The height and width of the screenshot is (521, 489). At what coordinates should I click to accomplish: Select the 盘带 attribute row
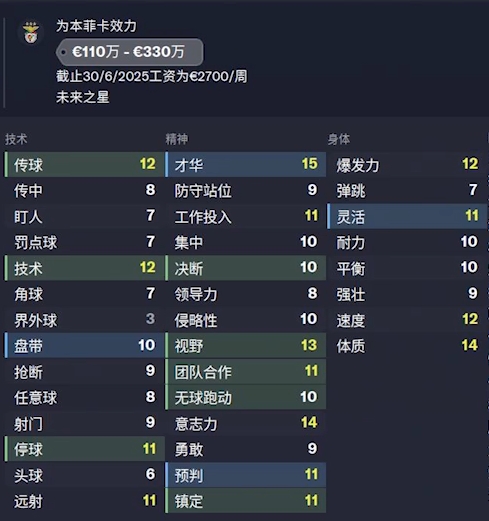pyautogui.click(x=84, y=346)
